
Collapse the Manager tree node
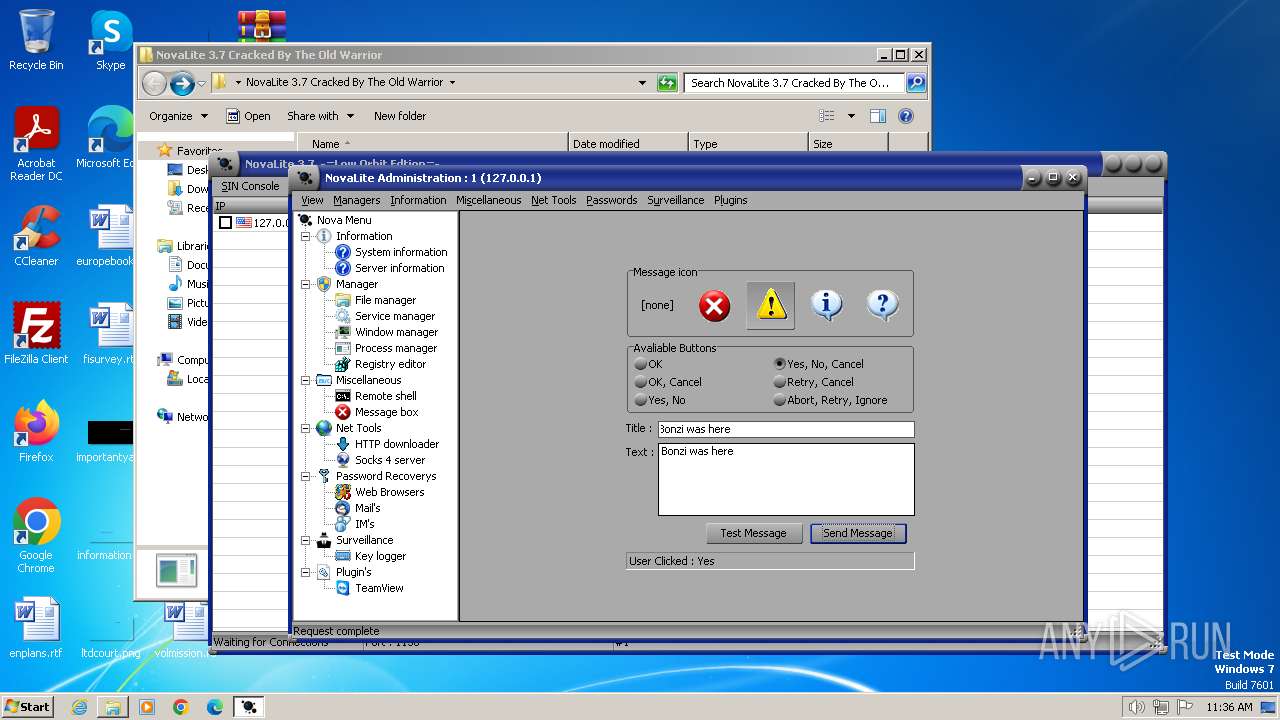(x=306, y=284)
